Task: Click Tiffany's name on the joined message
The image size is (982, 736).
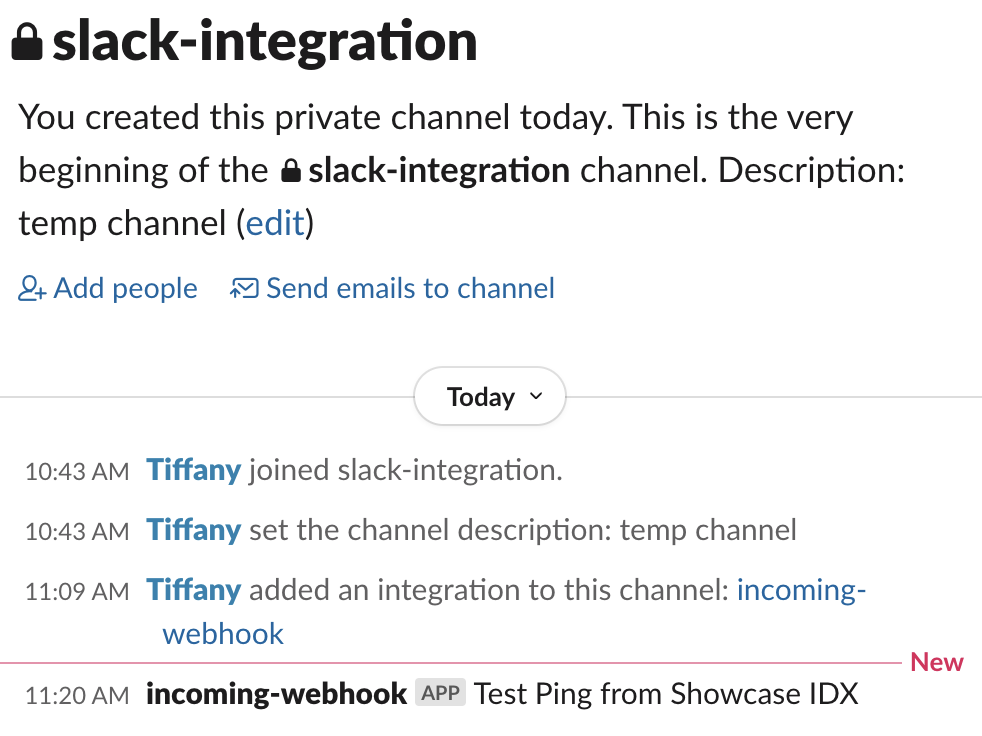Action: point(194,470)
